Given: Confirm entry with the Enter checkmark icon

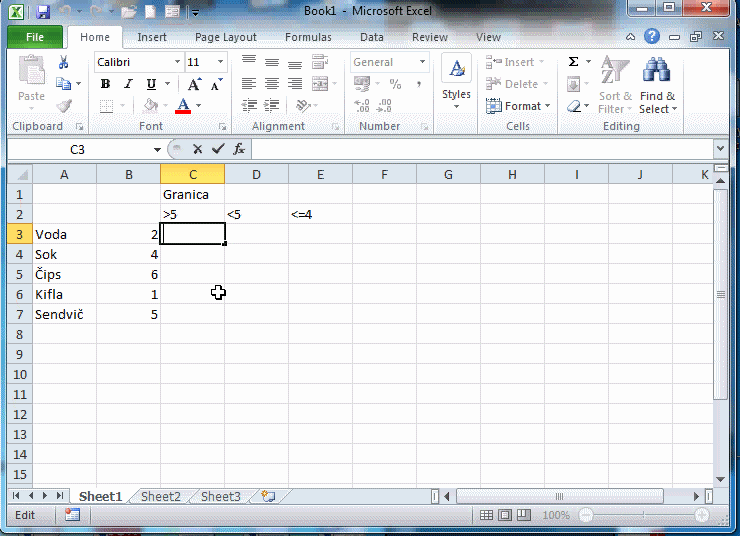Looking at the screenshot, I should 218,149.
